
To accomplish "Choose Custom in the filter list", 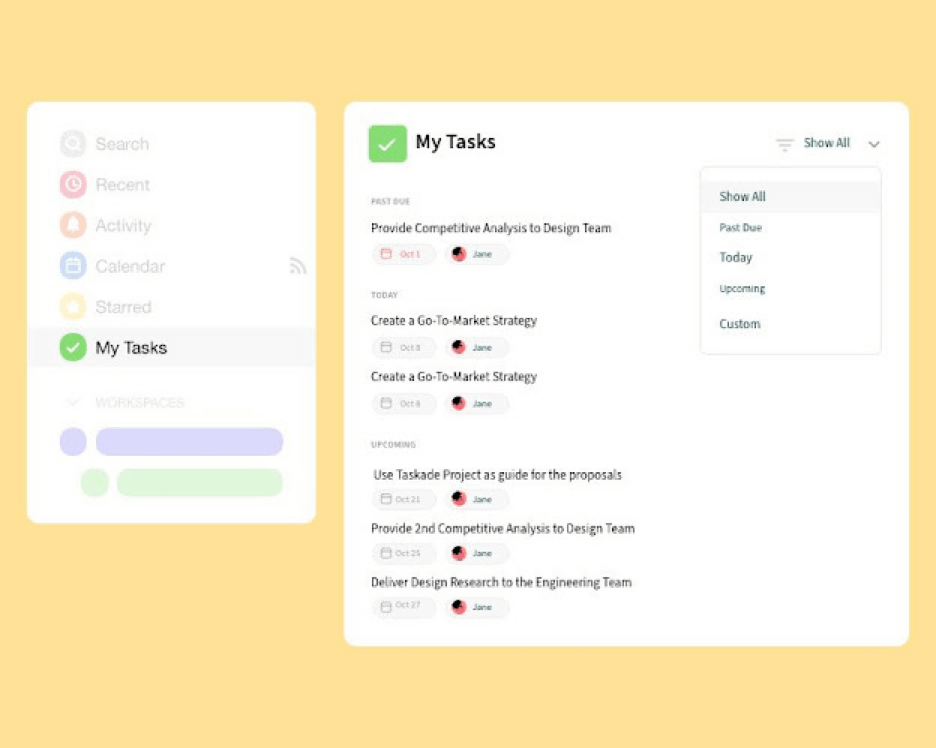I will pos(740,324).
